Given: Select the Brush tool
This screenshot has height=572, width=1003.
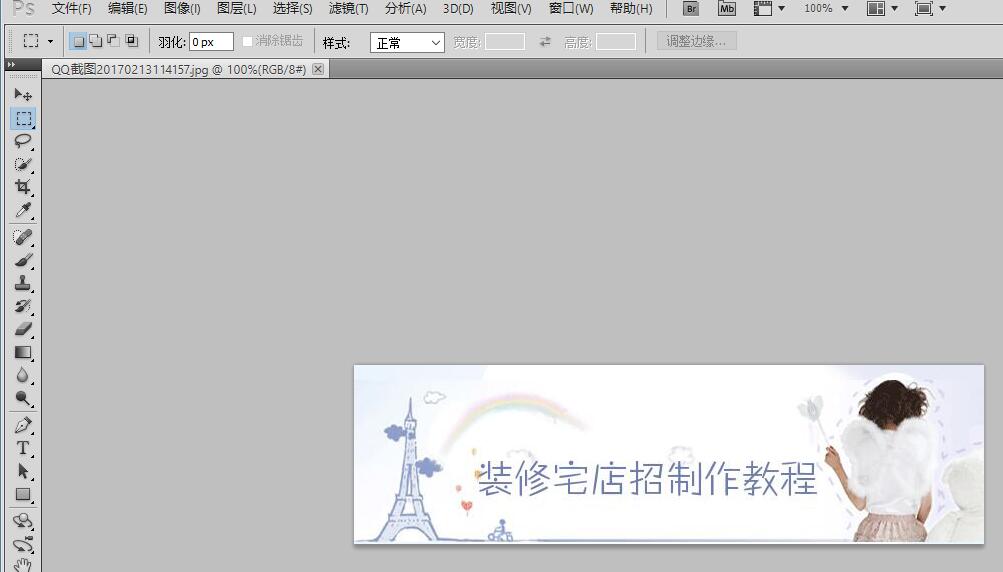Looking at the screenshot, I should tap(23, 260).
